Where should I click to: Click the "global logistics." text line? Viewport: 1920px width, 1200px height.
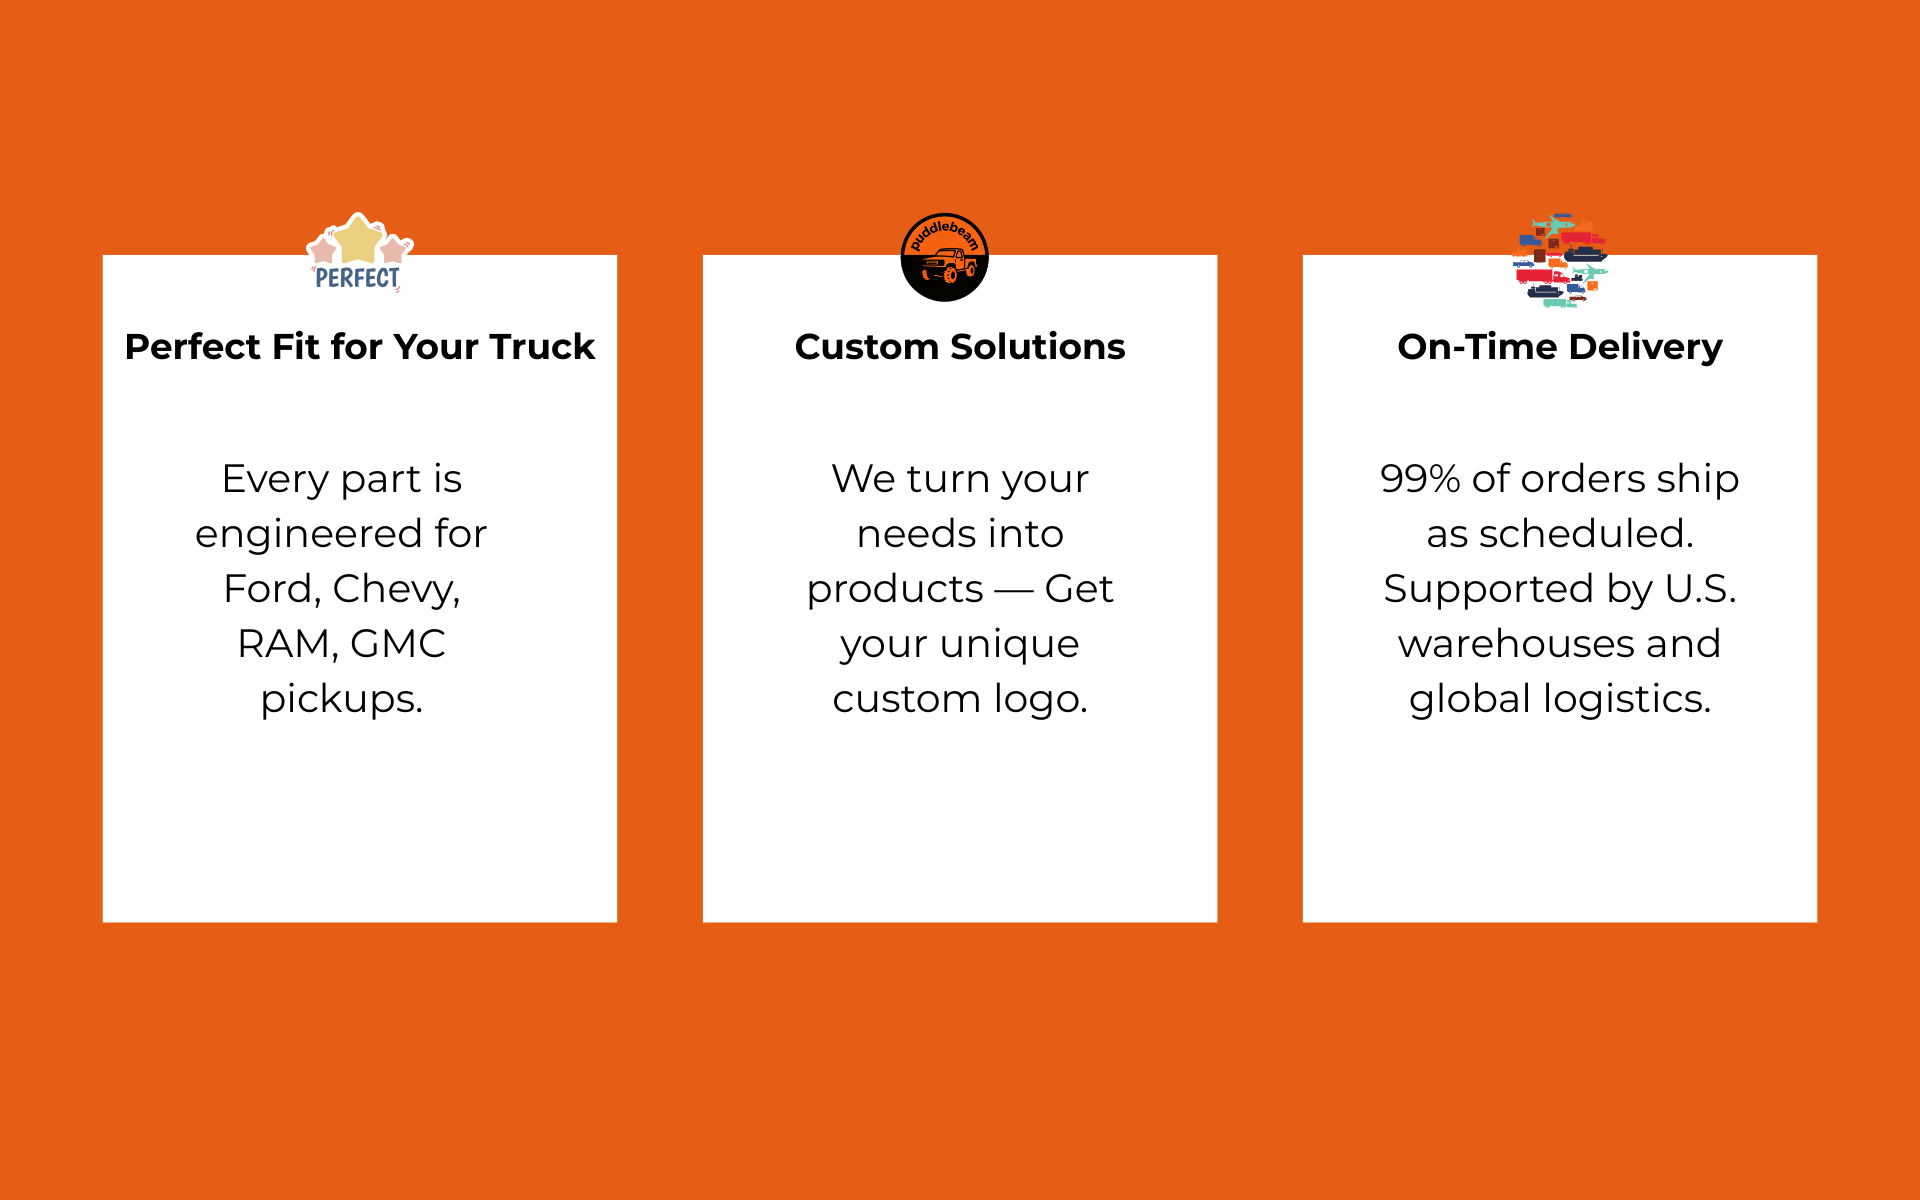pyautogui.click(x=1559, y=699)
